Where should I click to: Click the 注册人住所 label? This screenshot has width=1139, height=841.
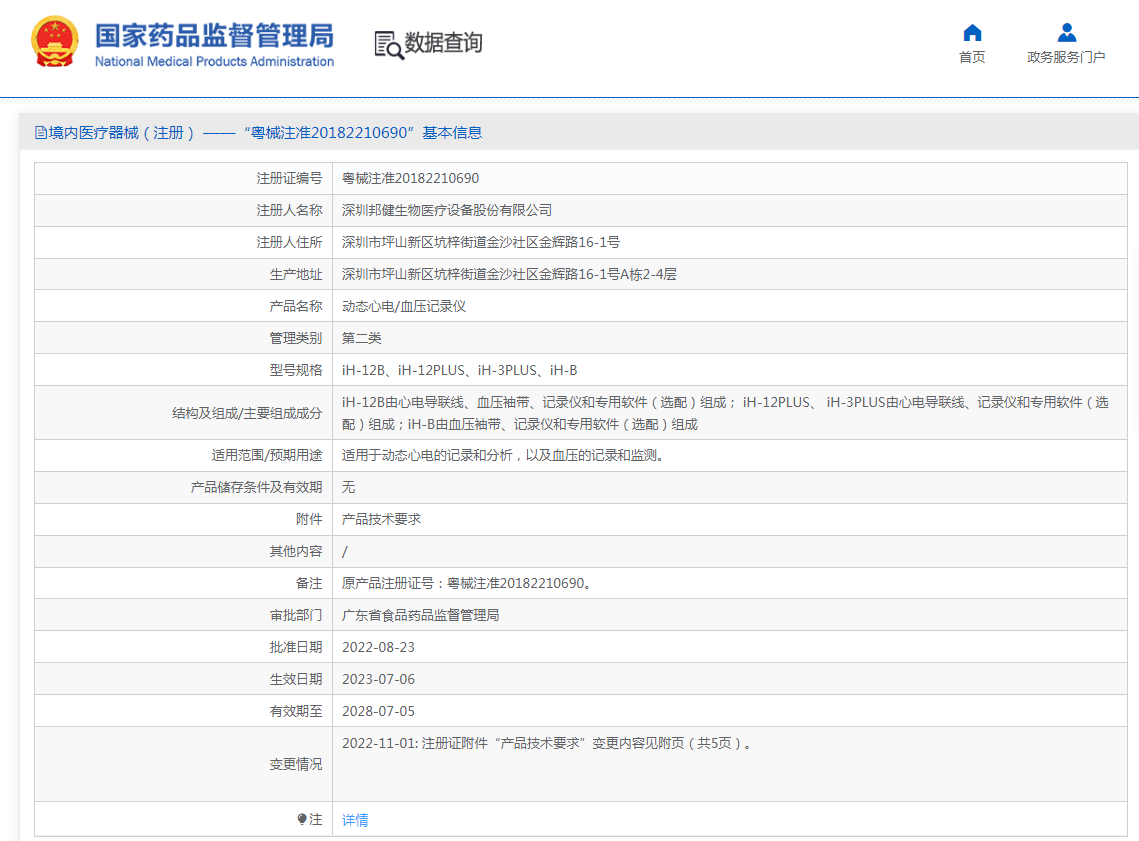(289, 242)
